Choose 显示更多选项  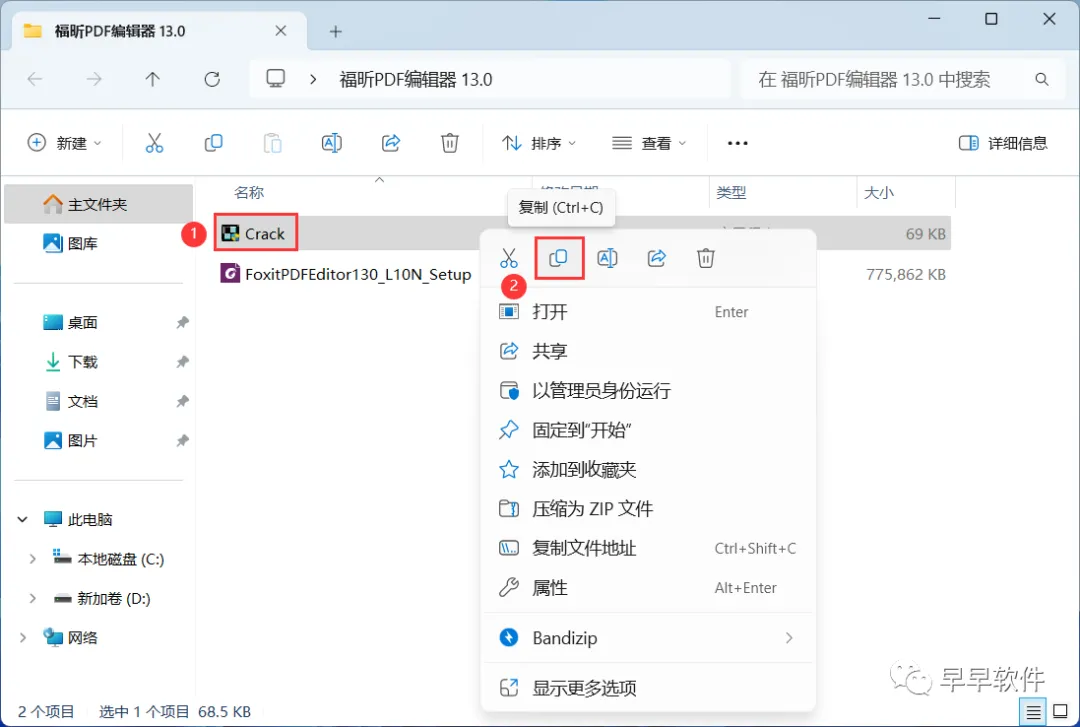point(648,688)
